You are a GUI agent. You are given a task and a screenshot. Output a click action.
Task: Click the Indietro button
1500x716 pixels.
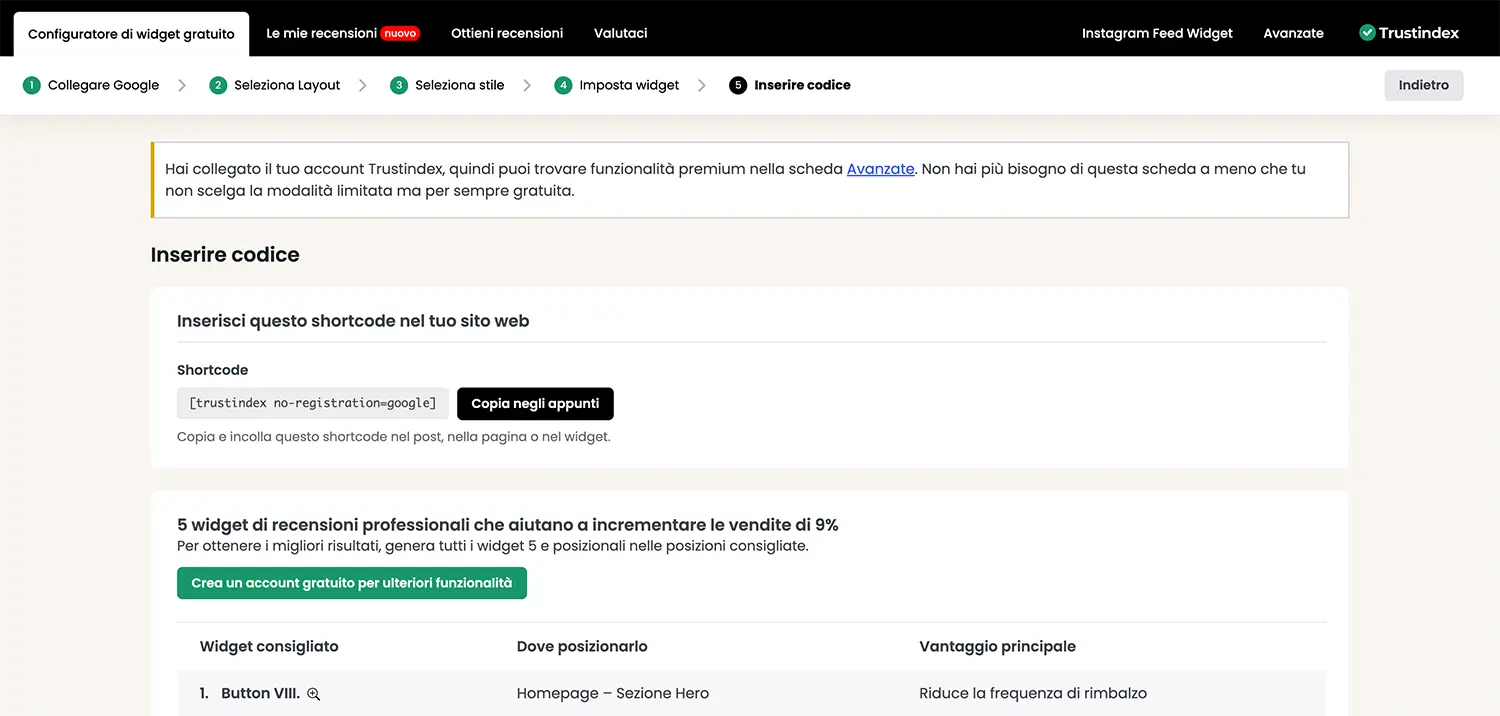(1424, 85)
